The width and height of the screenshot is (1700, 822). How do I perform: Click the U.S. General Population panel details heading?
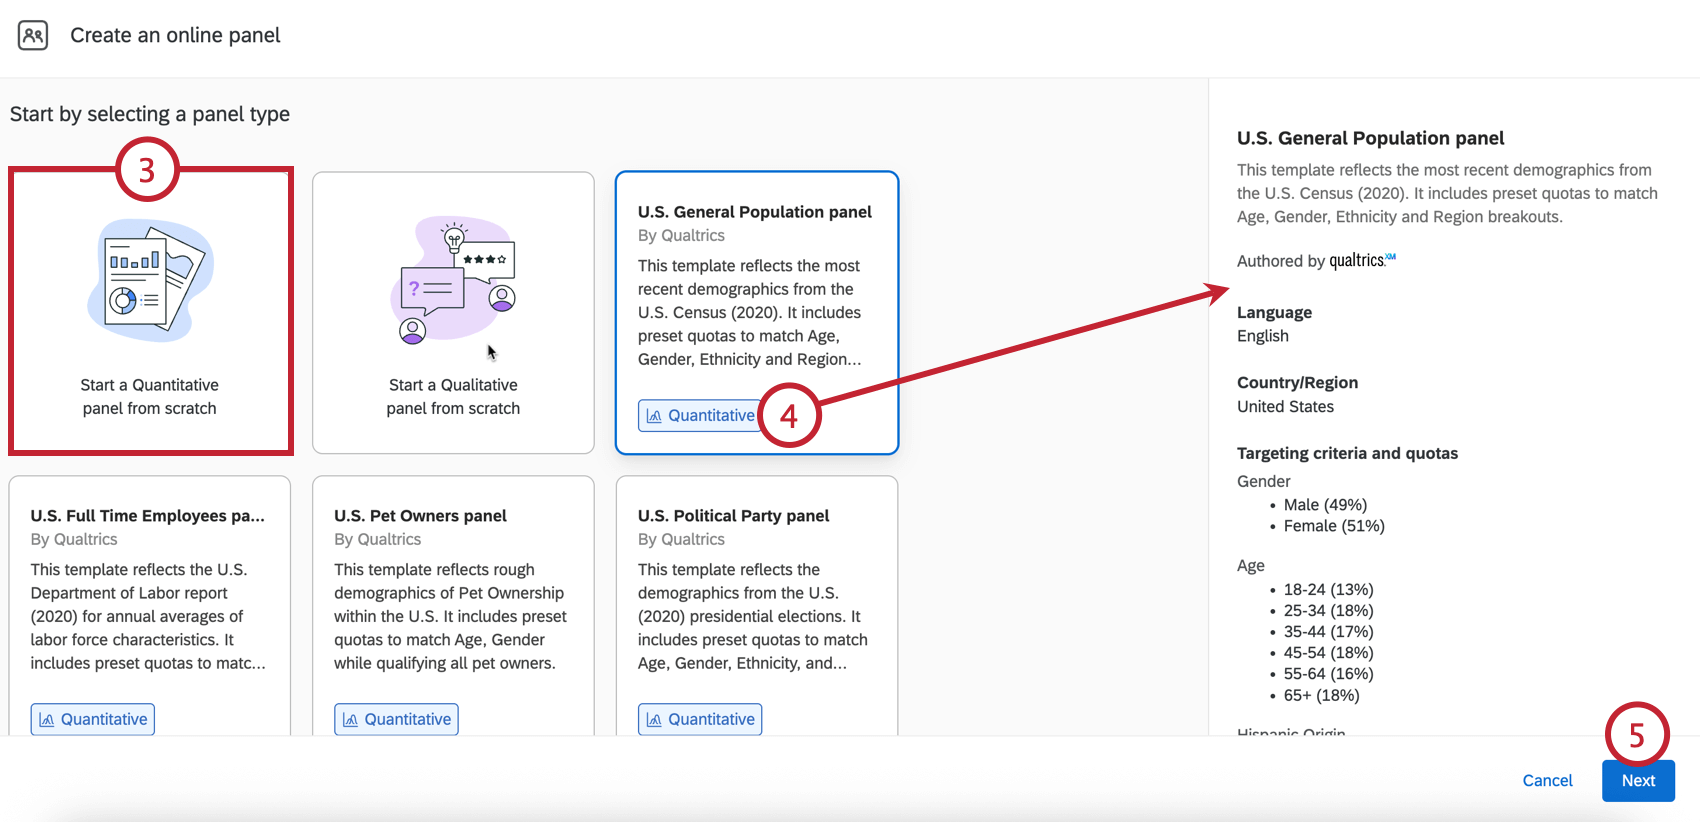[1370, 138]
